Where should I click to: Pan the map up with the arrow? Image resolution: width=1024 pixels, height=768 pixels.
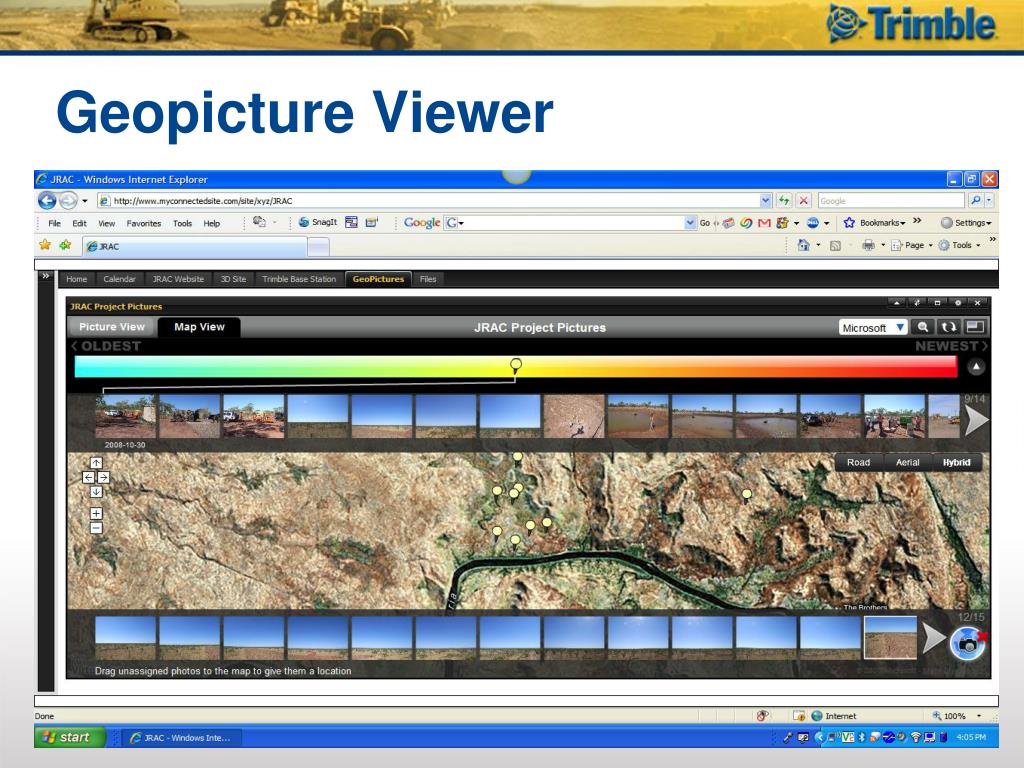click(x=96, y=463)
